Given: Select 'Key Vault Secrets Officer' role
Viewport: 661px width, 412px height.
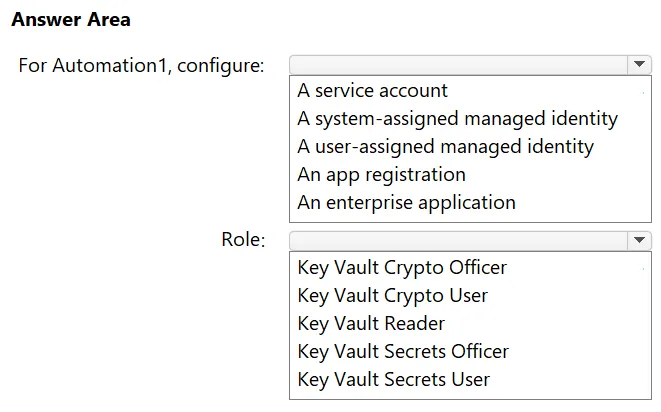Looking at the screenshot, I should (x=403, y=351).
